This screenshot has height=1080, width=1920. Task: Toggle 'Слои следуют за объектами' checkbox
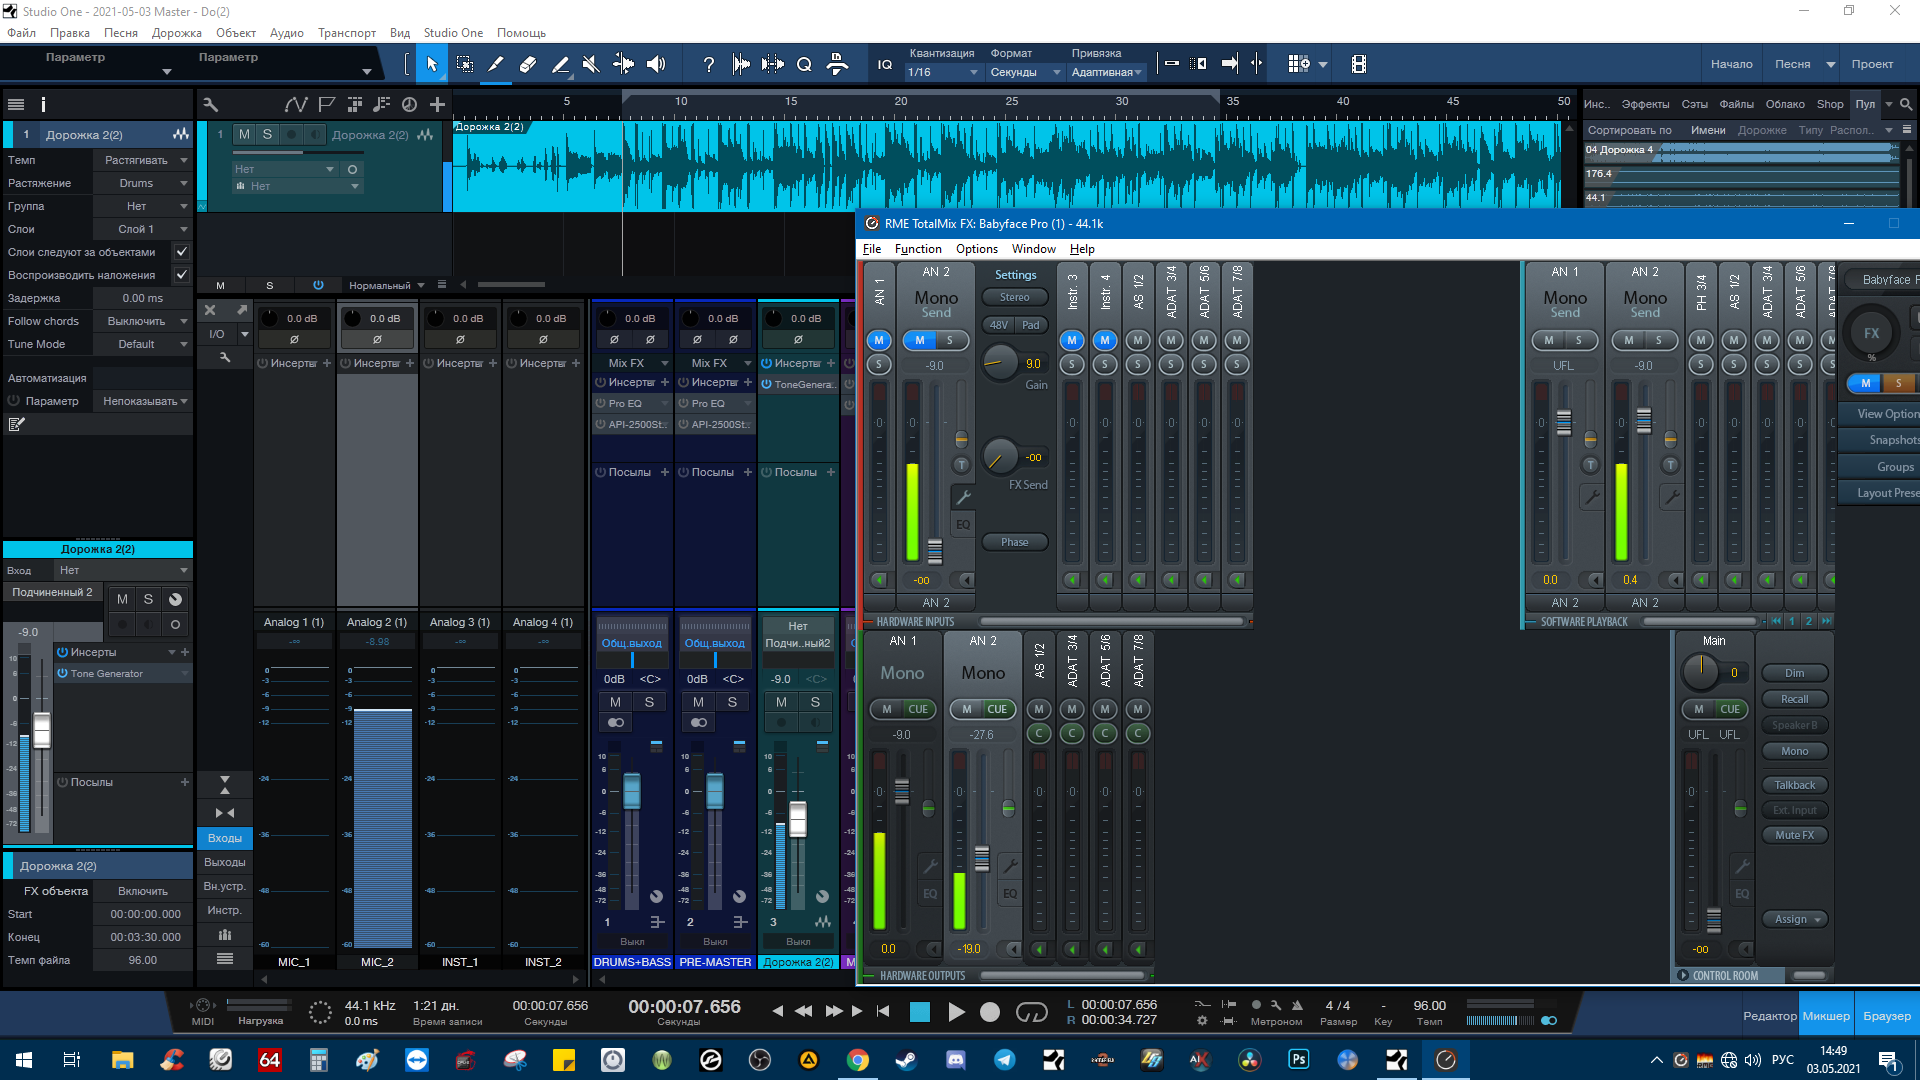pos(181,252)
